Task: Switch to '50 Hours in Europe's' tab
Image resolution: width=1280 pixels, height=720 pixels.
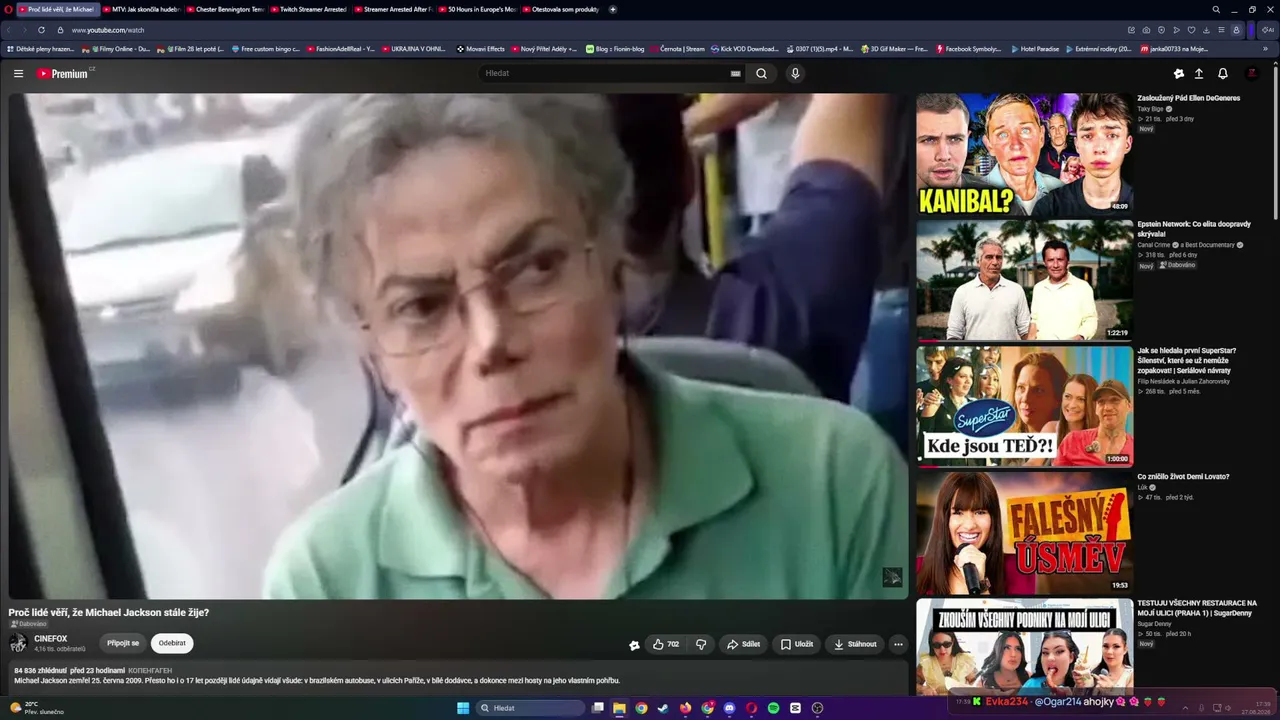Action: pyautogui.click(x=476, y=9)
